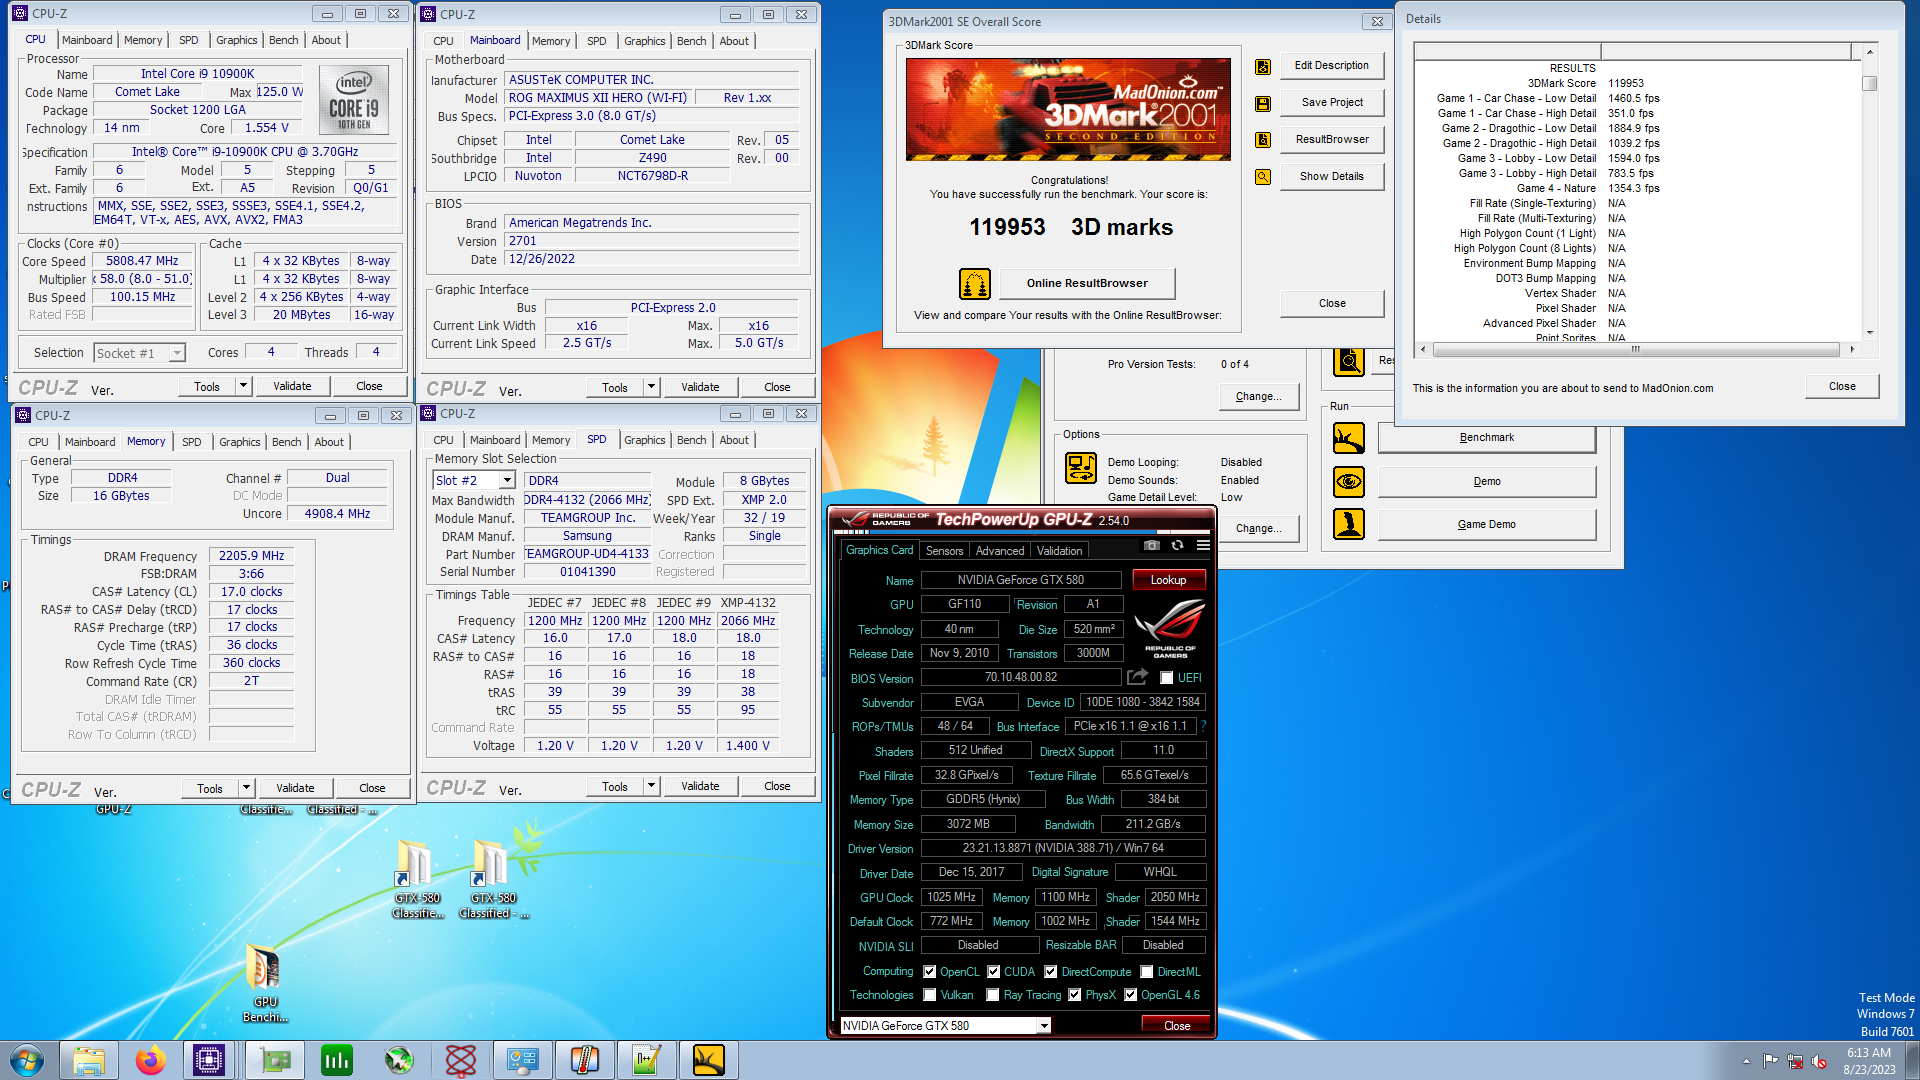
Task: Click the GPU-Z refresh icon
Action: click(1178, 546)
